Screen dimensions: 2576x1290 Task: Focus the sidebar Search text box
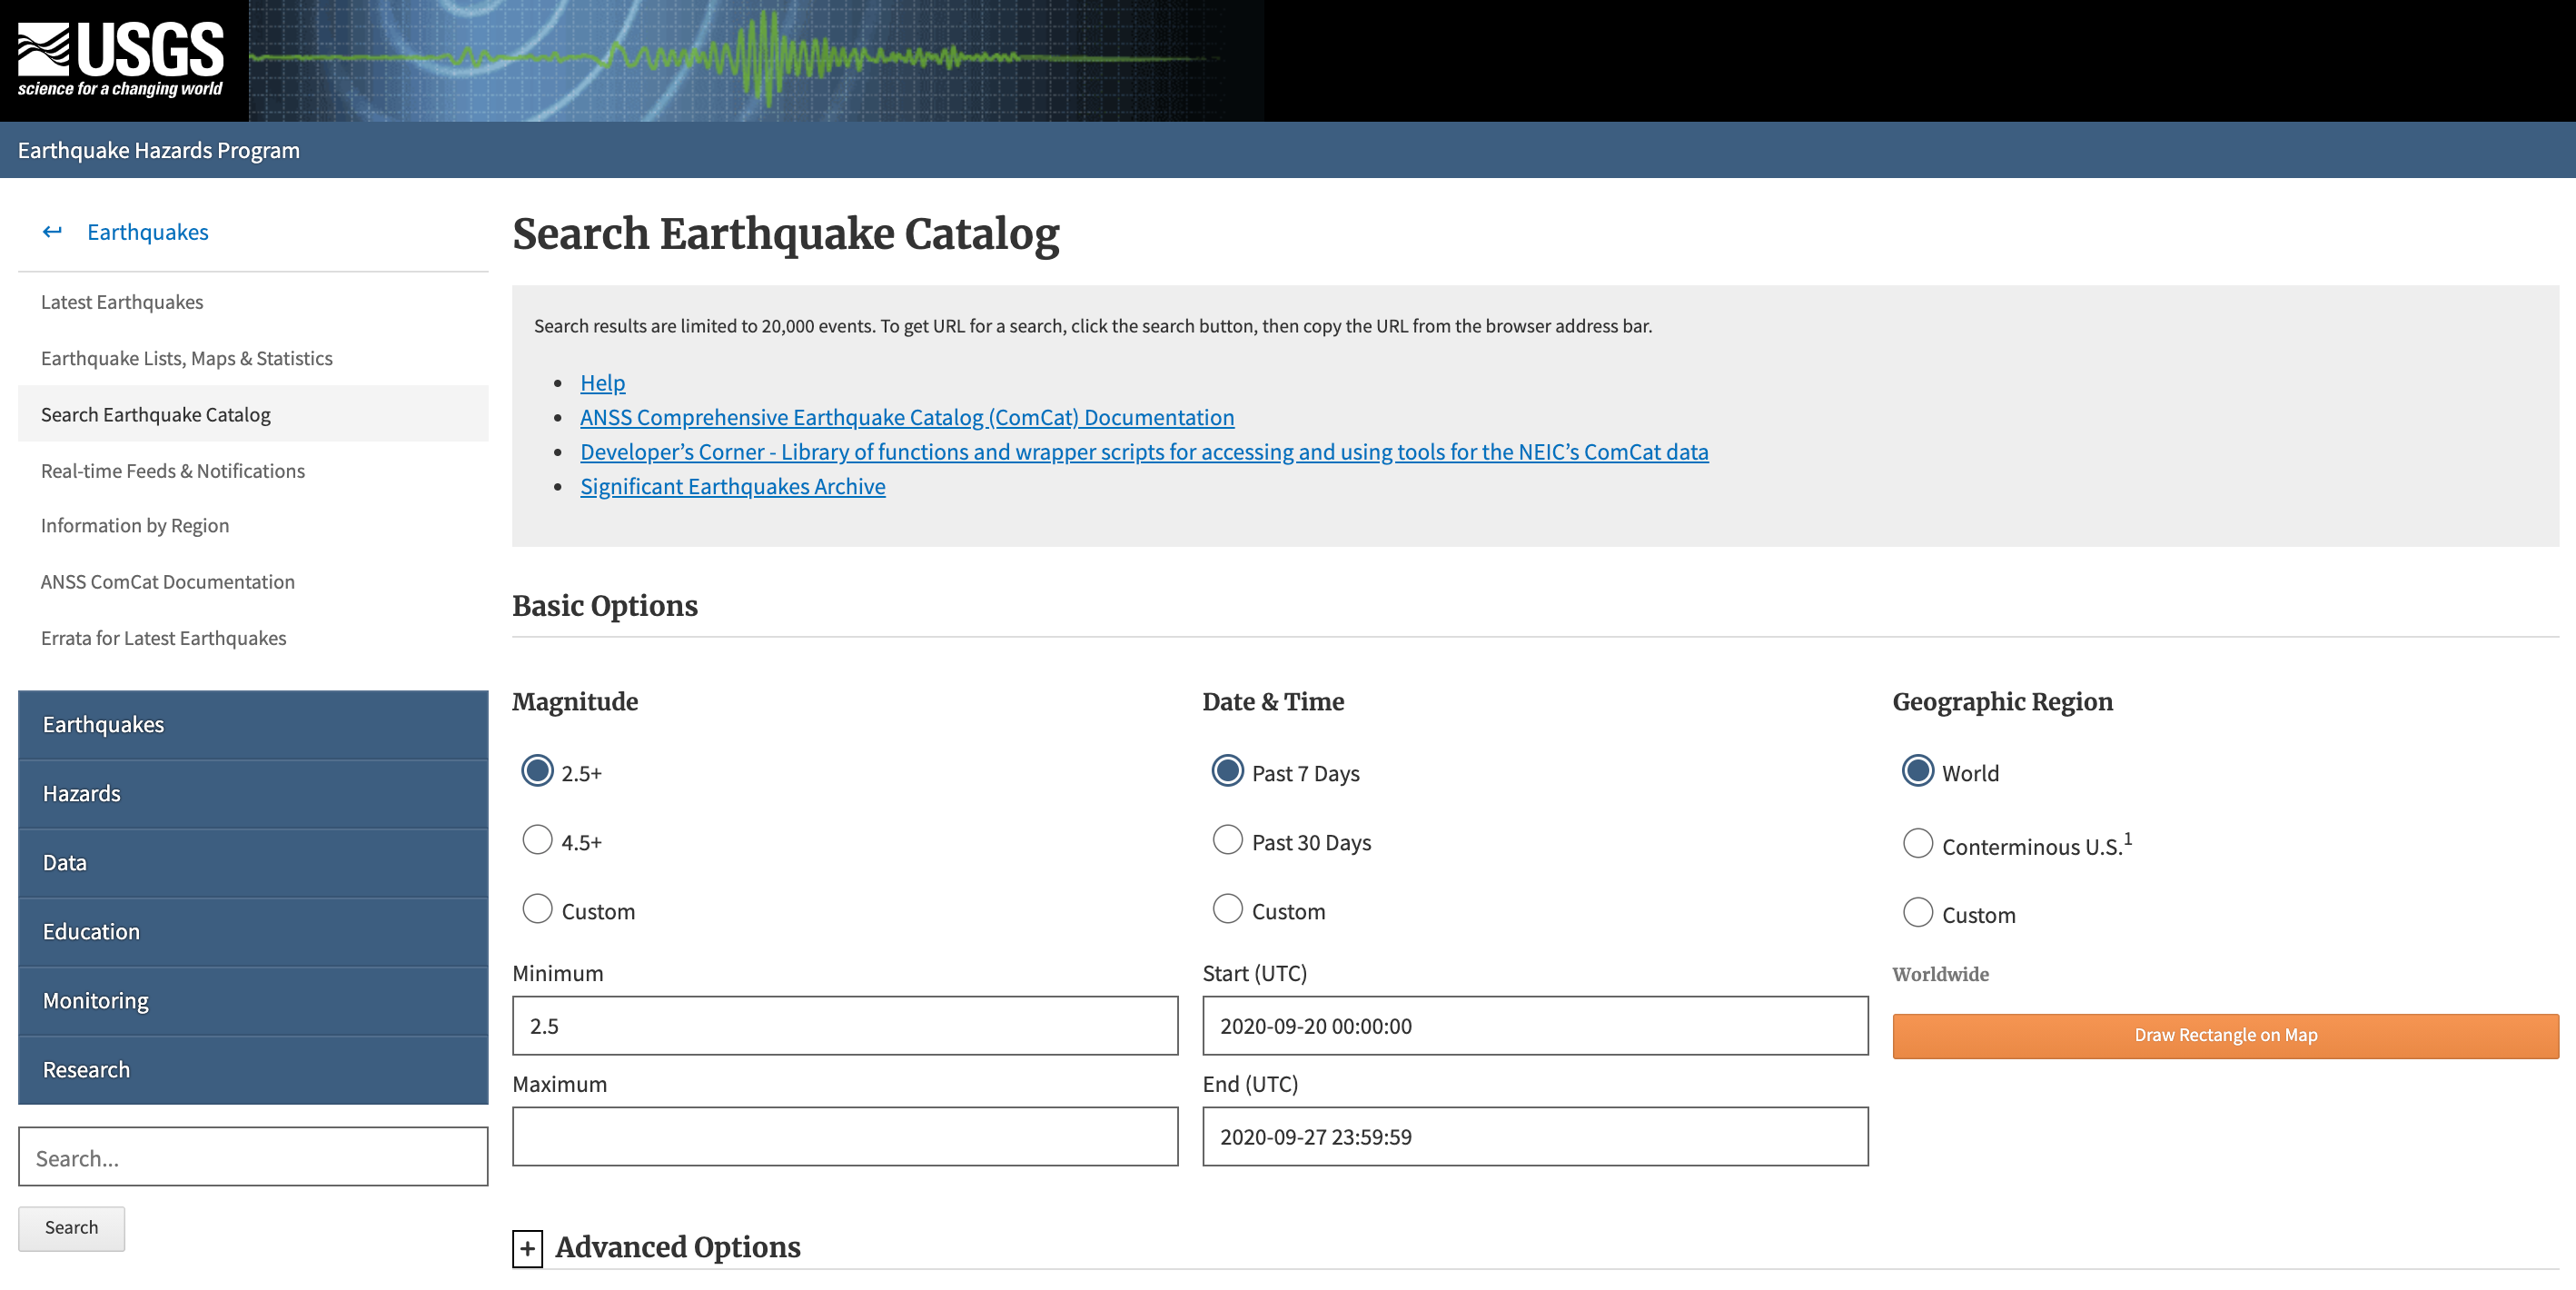(253, 1158)
